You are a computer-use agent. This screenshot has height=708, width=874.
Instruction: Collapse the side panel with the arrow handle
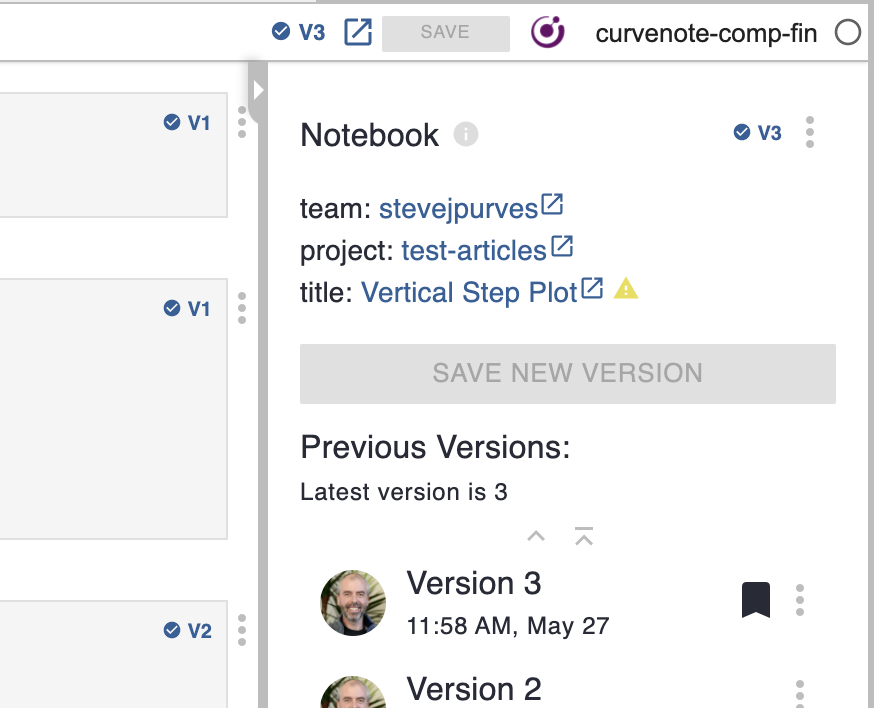257,90
